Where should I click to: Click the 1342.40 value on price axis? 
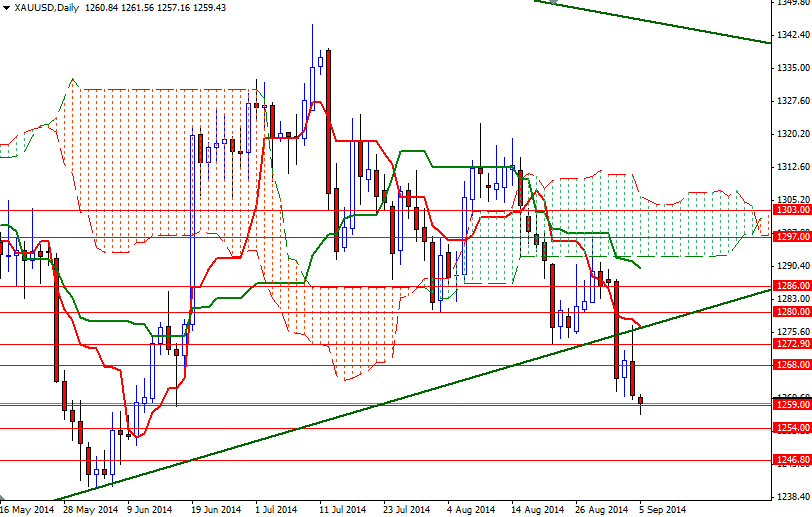coord(792,35)
